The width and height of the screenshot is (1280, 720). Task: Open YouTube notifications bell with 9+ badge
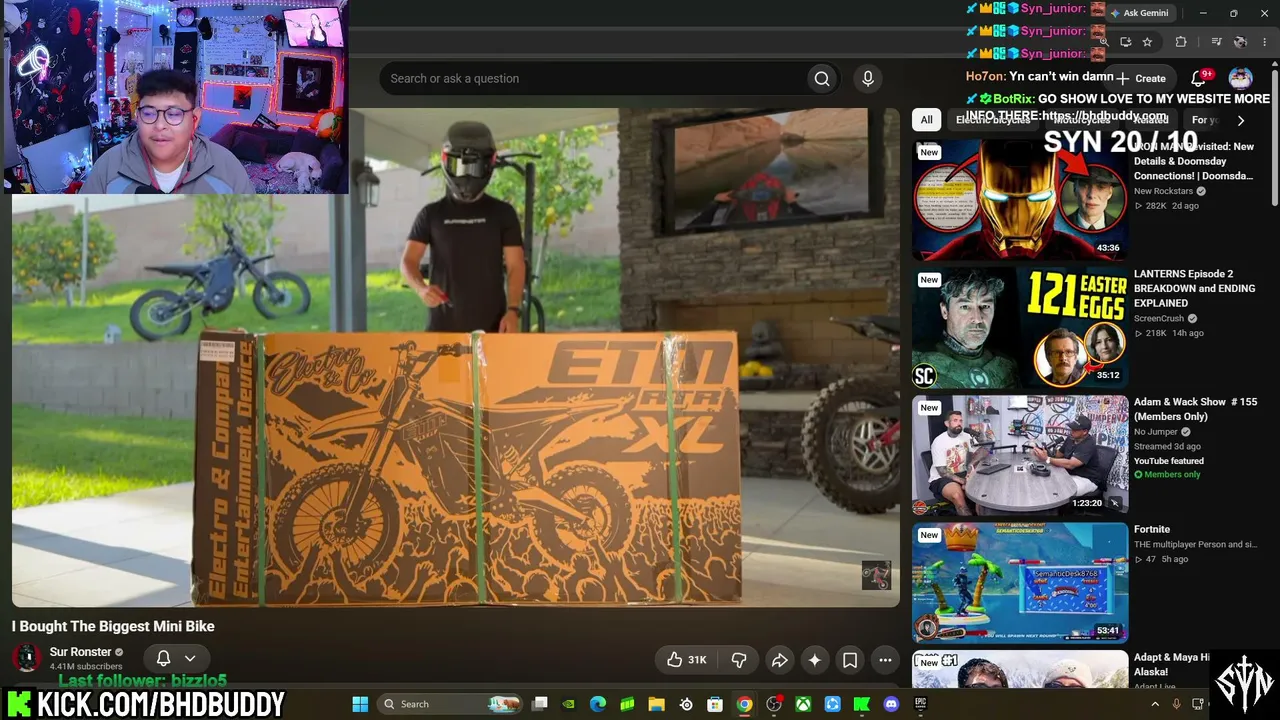click(1198, 78)
